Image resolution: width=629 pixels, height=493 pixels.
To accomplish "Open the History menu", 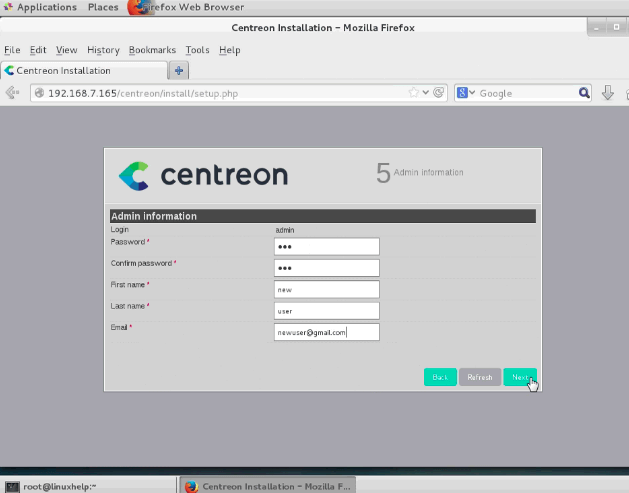I will pyautogui.click(x=103, y=50).
